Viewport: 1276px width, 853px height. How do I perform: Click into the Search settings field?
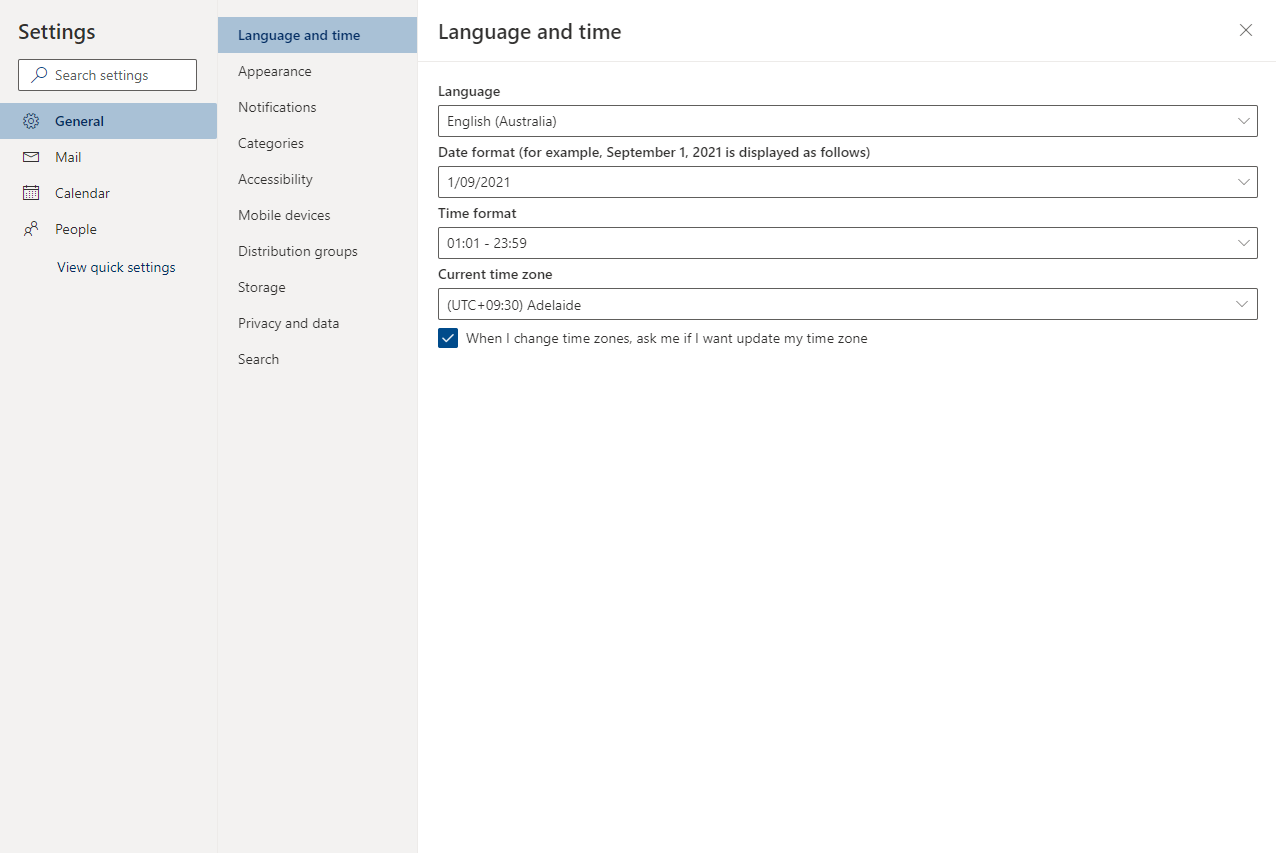[x=107, y=75]
